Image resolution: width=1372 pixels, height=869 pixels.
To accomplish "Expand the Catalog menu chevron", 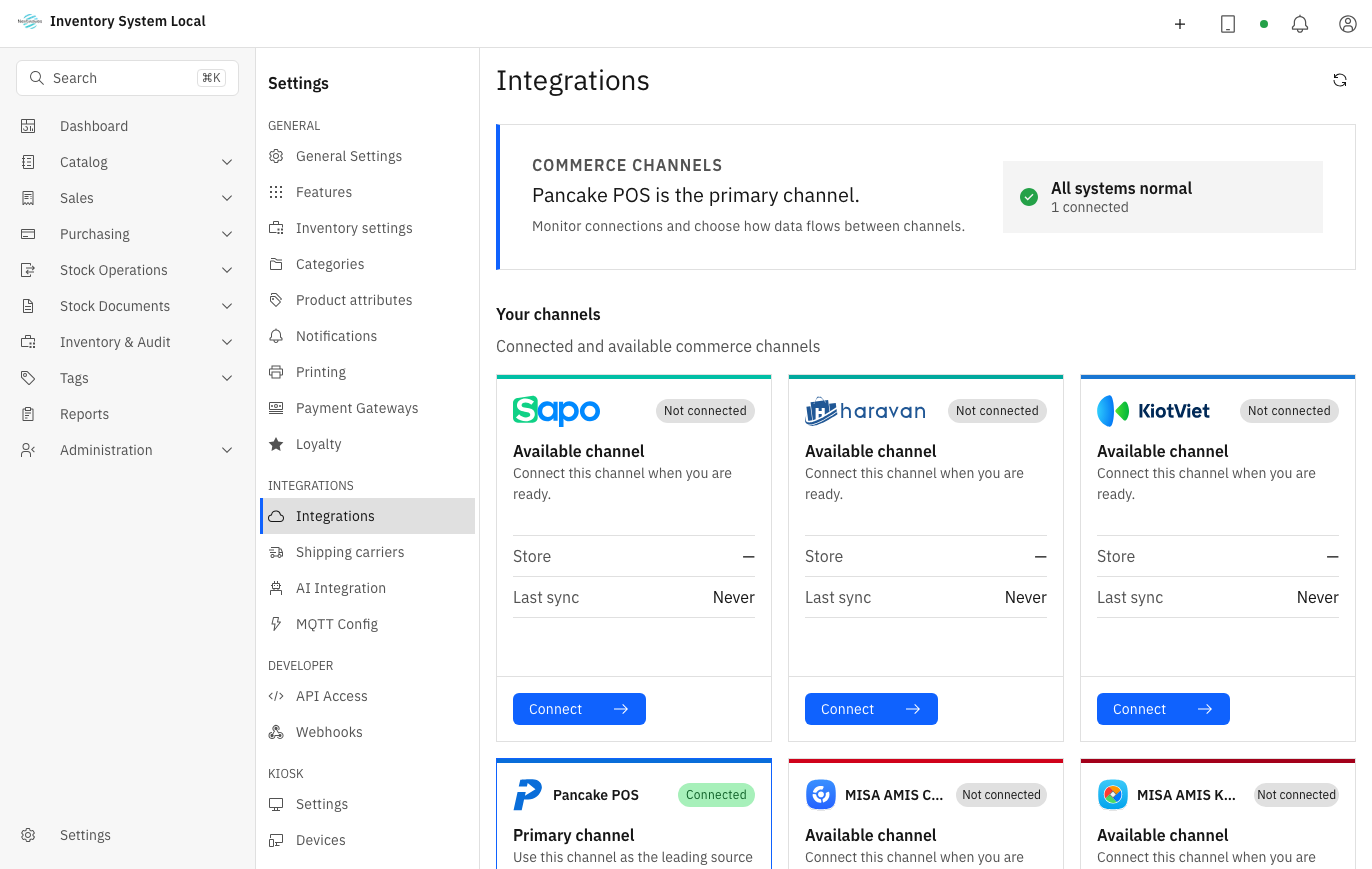I will click(x=227, y=162).
